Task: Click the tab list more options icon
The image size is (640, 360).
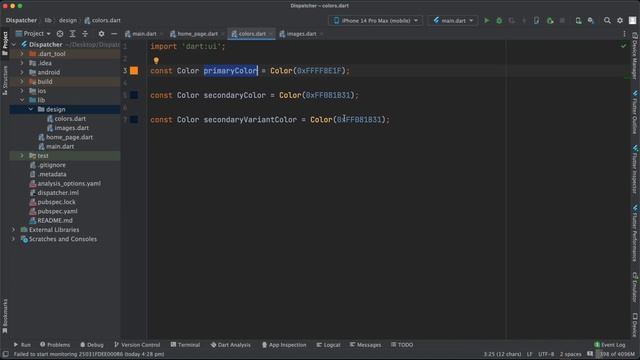Action: coord(624,34)
